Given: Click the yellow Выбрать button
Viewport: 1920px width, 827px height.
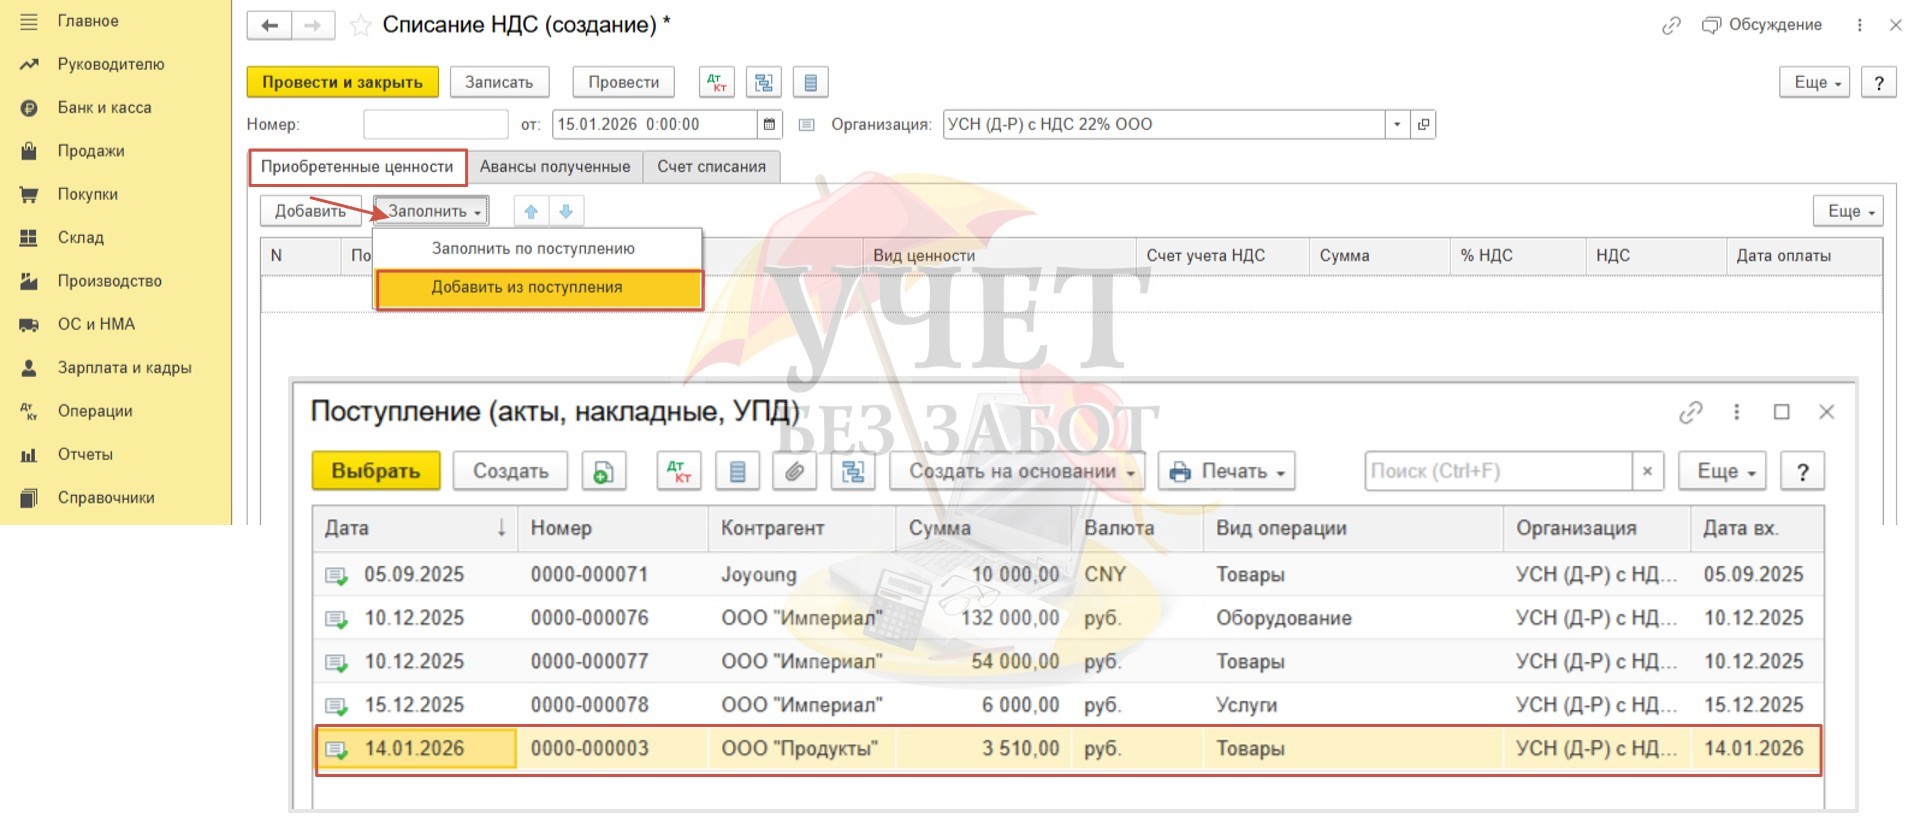Looking at the screenshot, I should coord(376,471).
